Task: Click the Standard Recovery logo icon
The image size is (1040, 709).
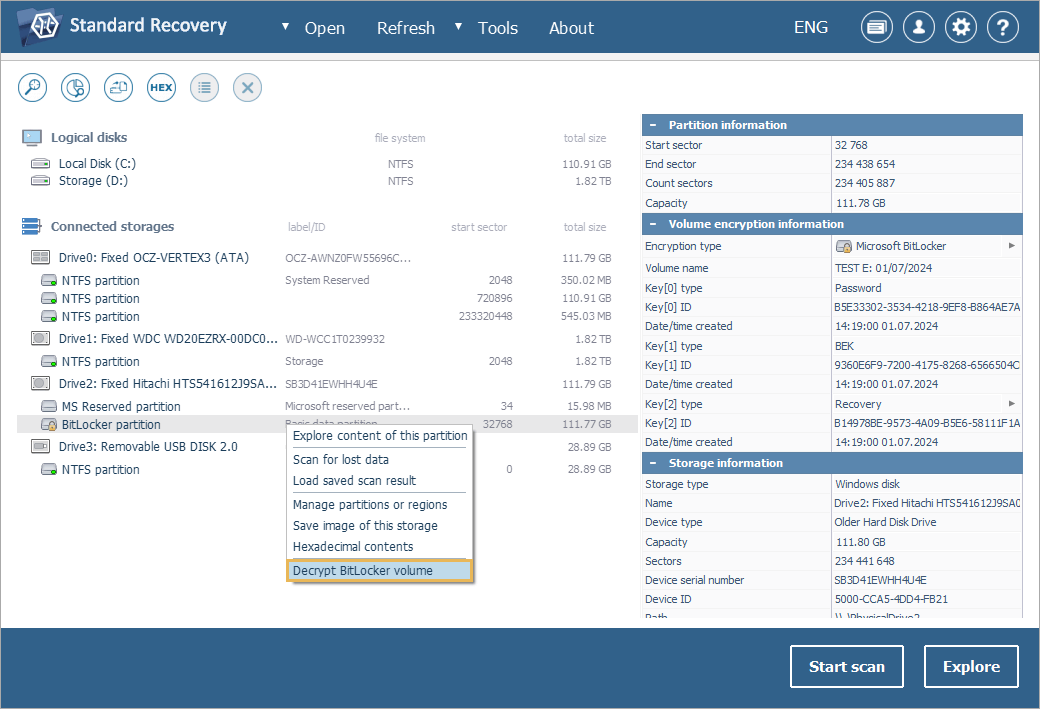Action: 39,27
